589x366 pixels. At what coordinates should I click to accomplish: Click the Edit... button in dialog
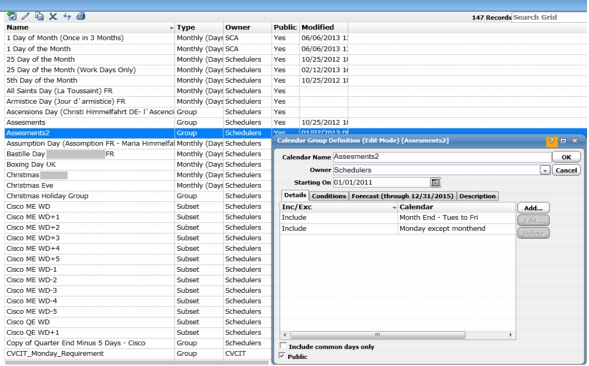click(533, 221)
